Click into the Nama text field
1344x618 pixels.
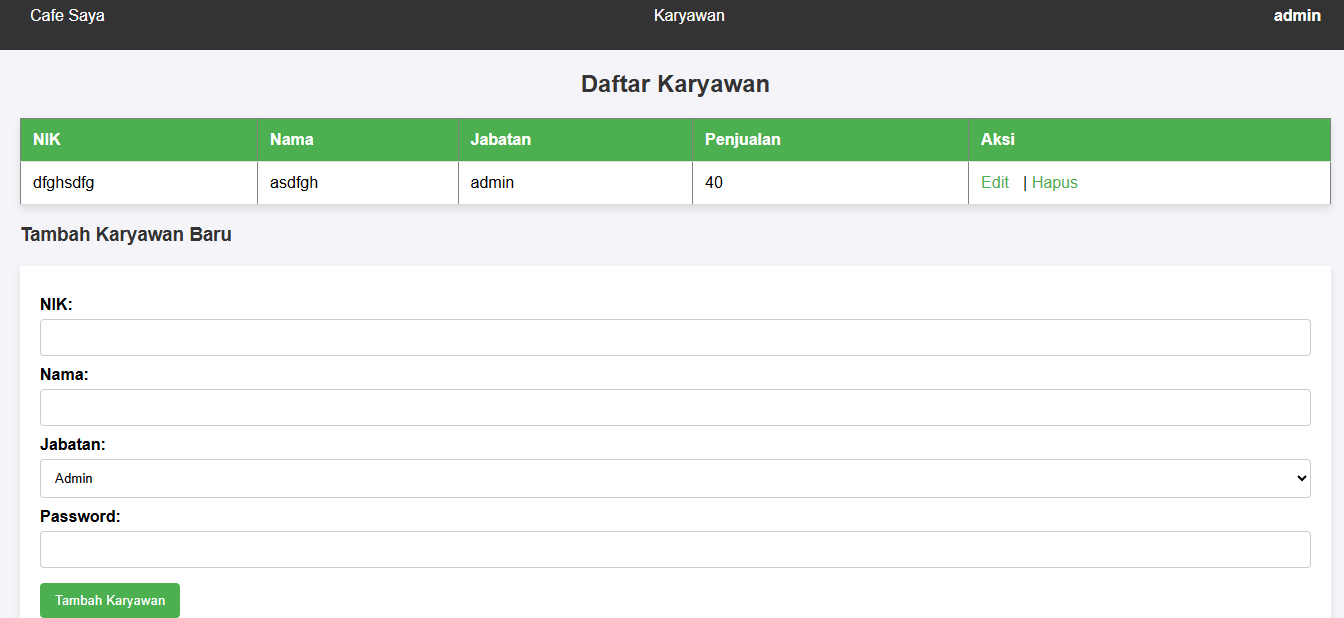[675, 408]
